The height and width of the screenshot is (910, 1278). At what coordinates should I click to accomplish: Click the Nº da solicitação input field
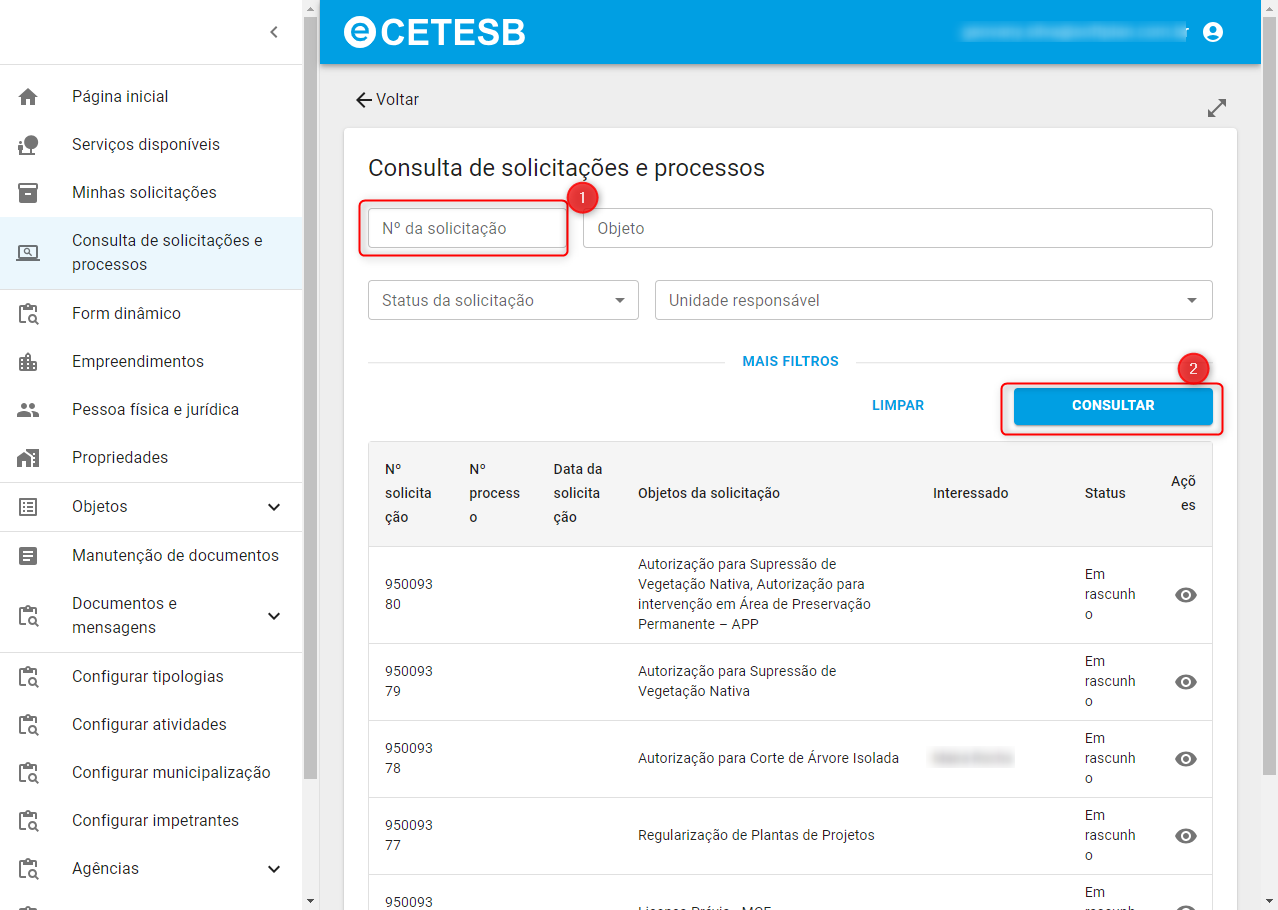(x=465, y=228)
